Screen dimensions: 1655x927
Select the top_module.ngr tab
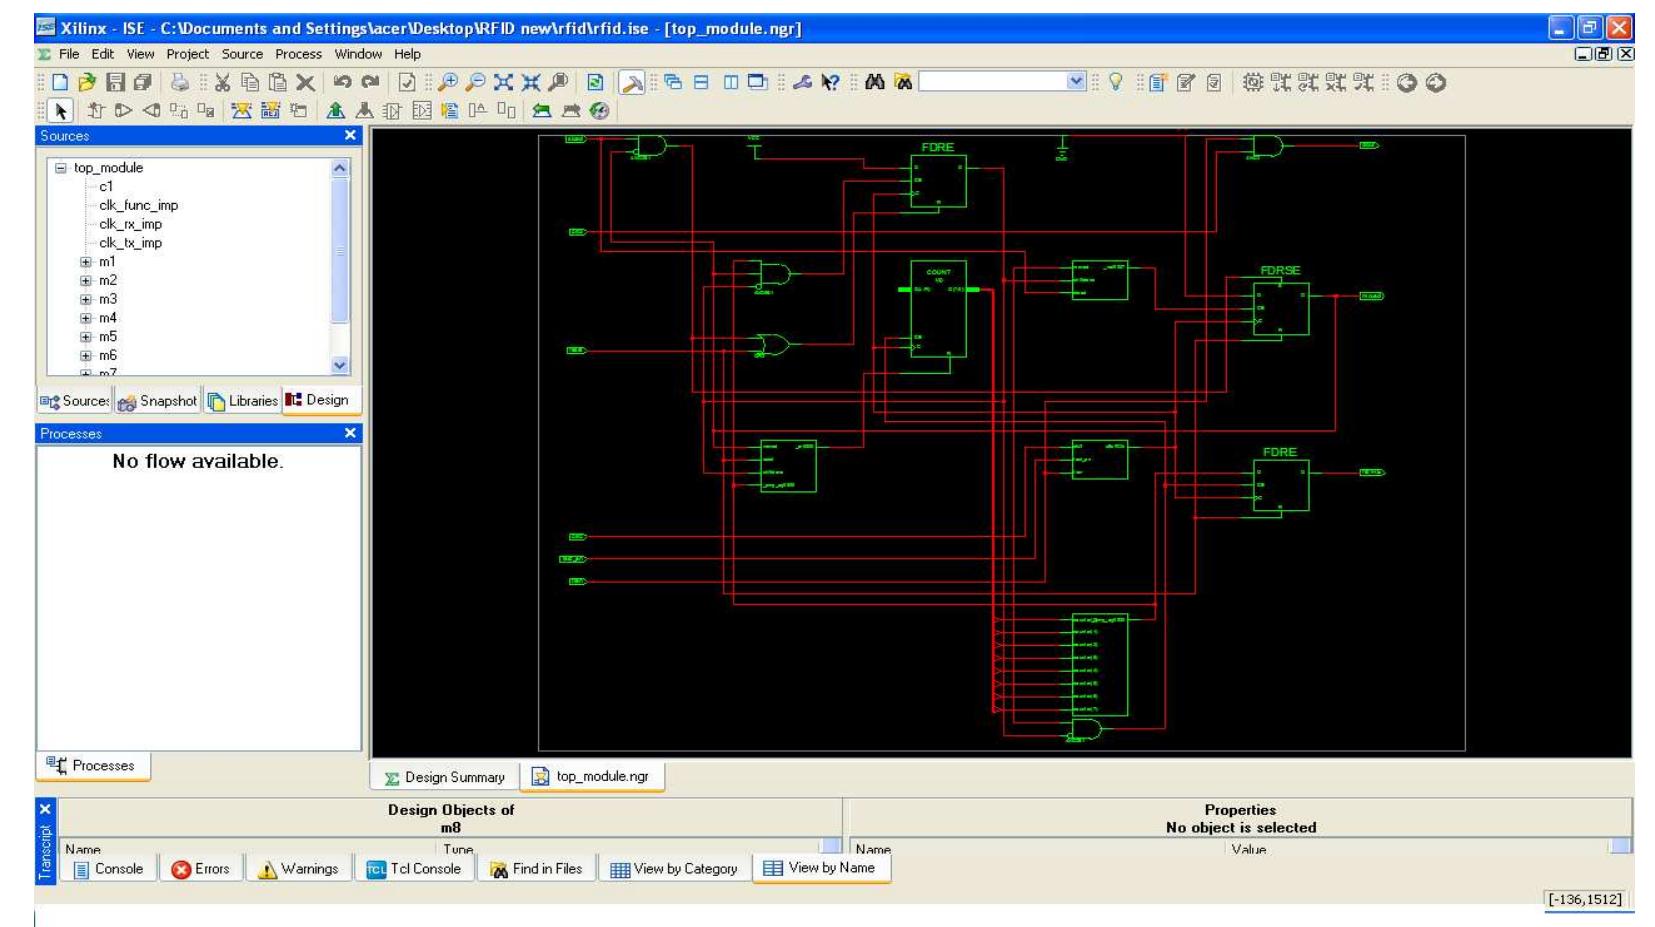click(591, 776)
